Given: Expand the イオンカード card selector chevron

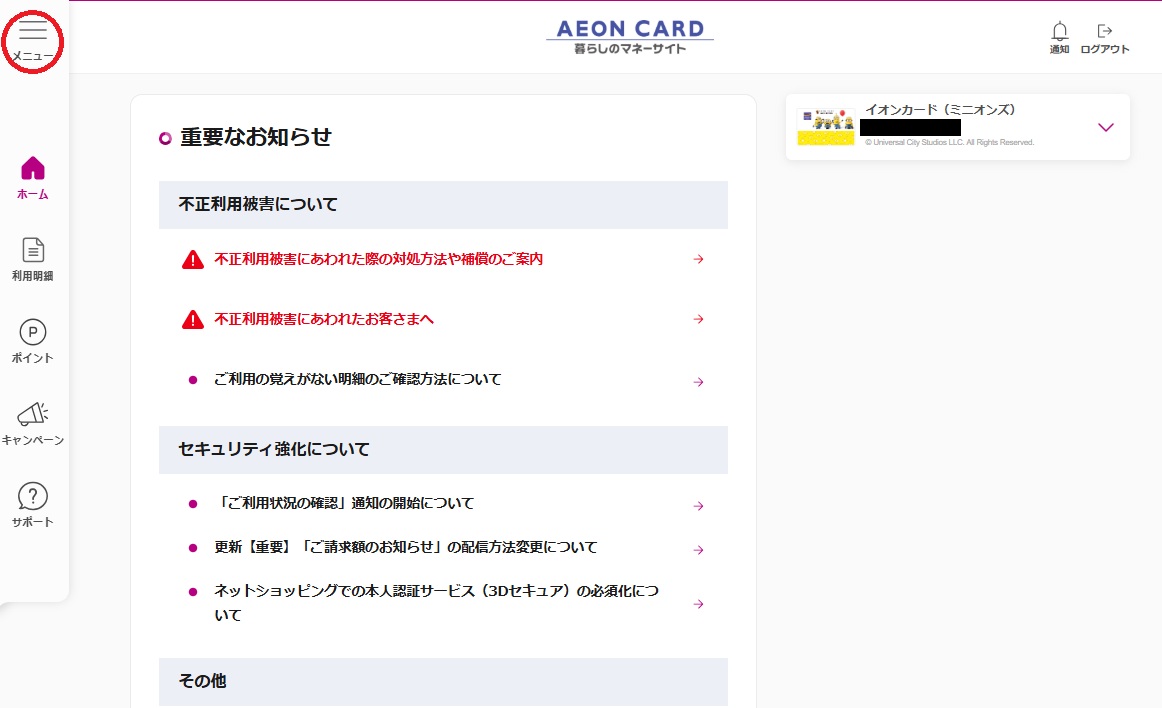Looking at the screenshot, I should tap(1105, 127).
